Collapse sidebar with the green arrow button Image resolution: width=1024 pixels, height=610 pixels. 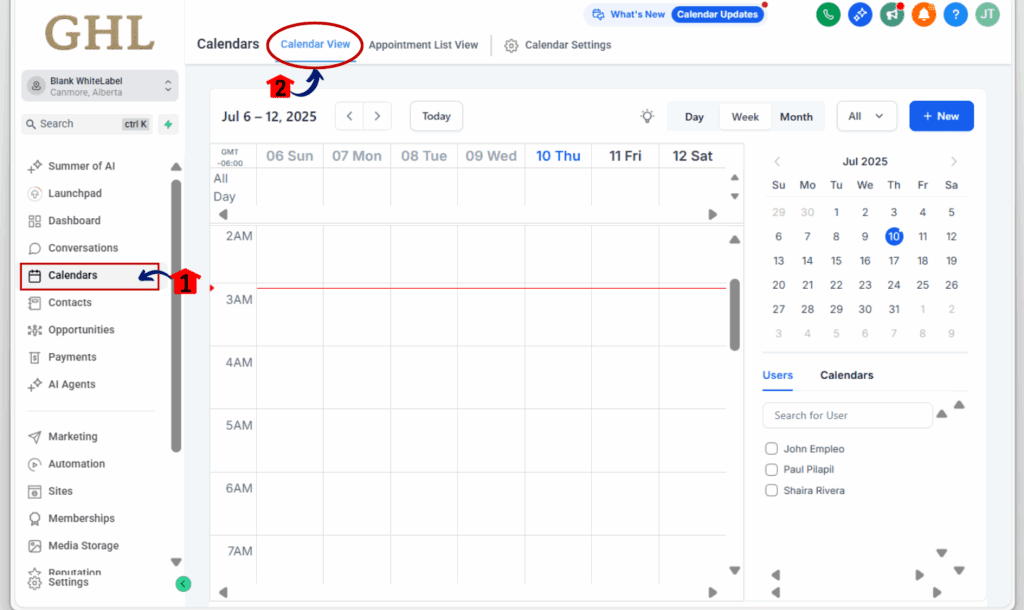coord(184,584)
